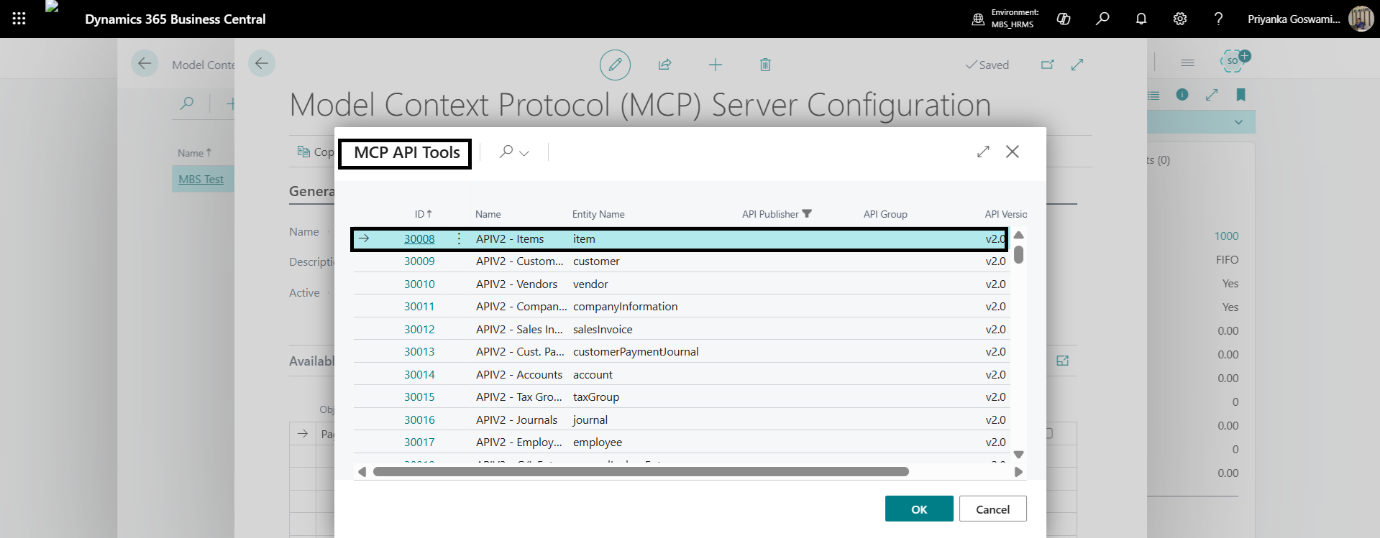Image resolution: width=1380 pixels, height=538 pixels.
Task: Click the API Group column header
Action: pyautogui.click(x=885, y=214)
